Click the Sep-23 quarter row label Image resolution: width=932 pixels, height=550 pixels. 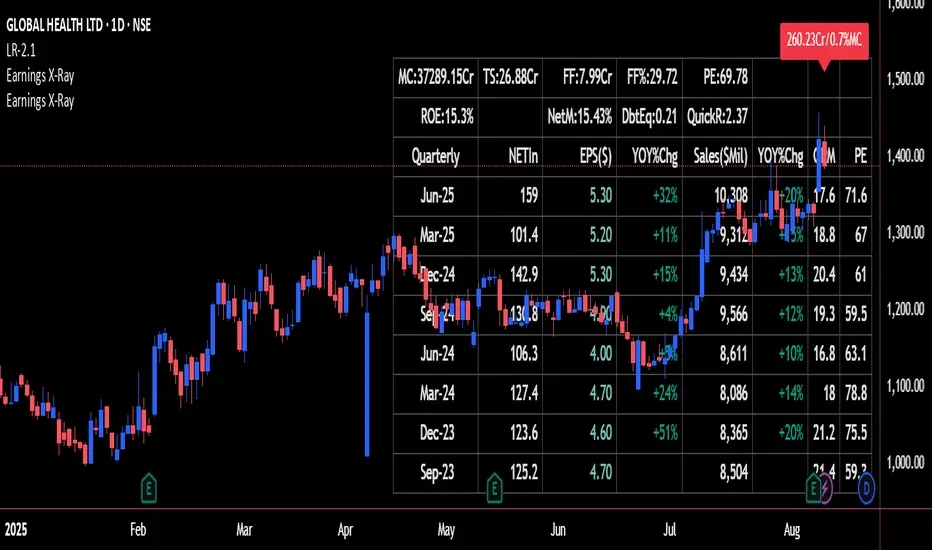point(437,472)
